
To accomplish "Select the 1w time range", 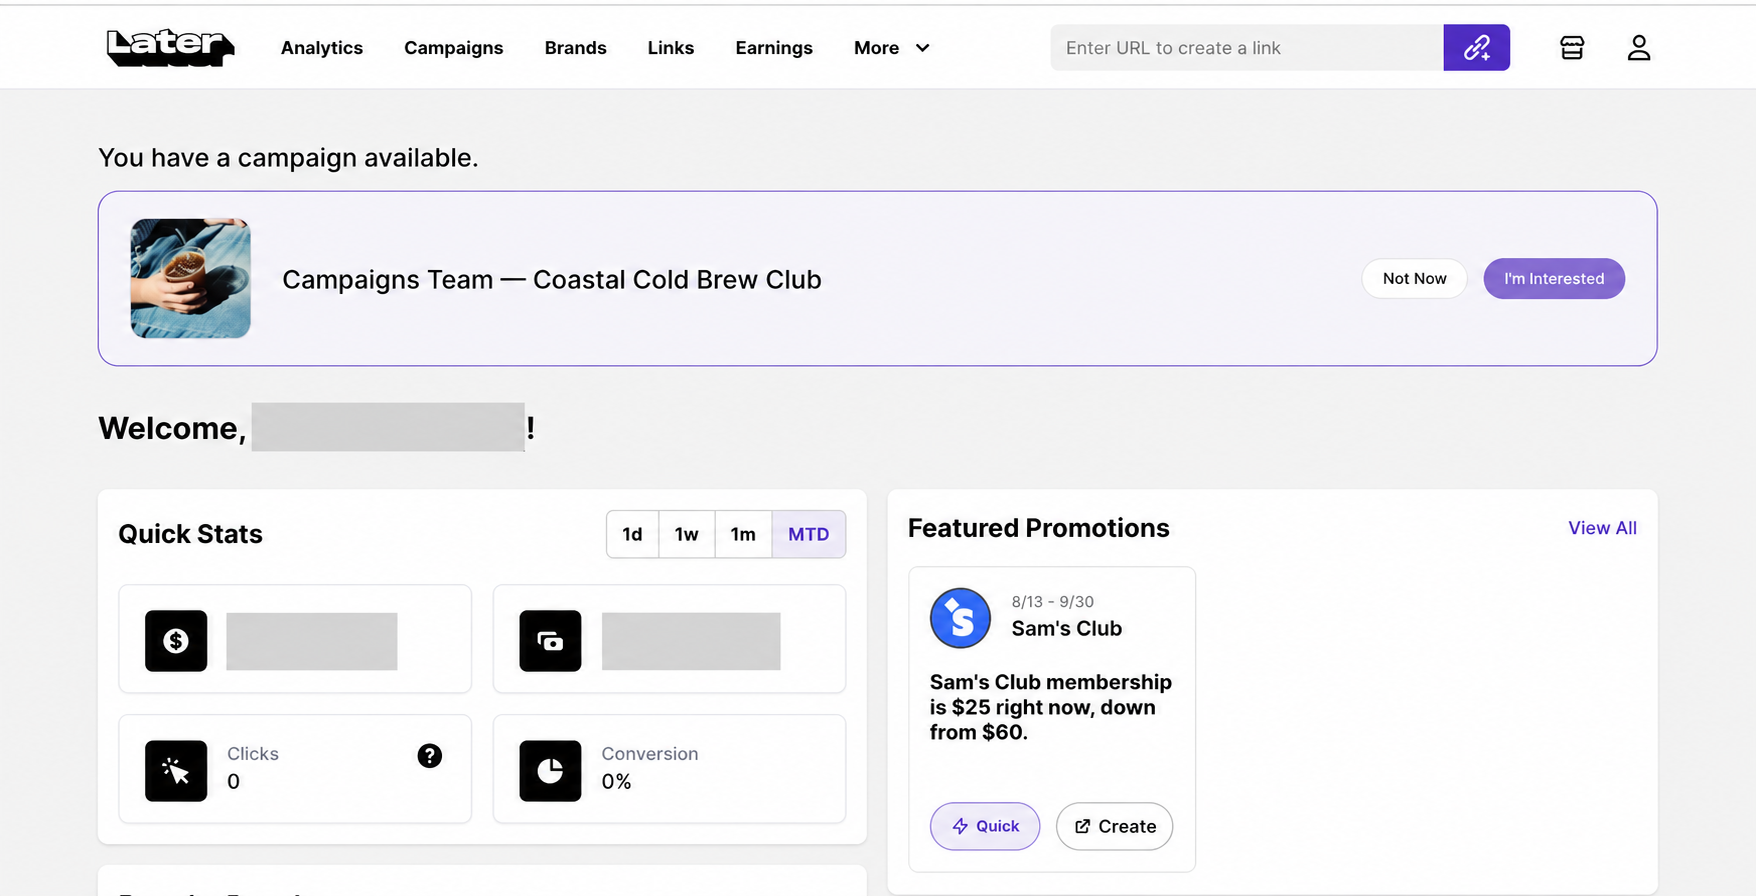I will pos(686,534).
